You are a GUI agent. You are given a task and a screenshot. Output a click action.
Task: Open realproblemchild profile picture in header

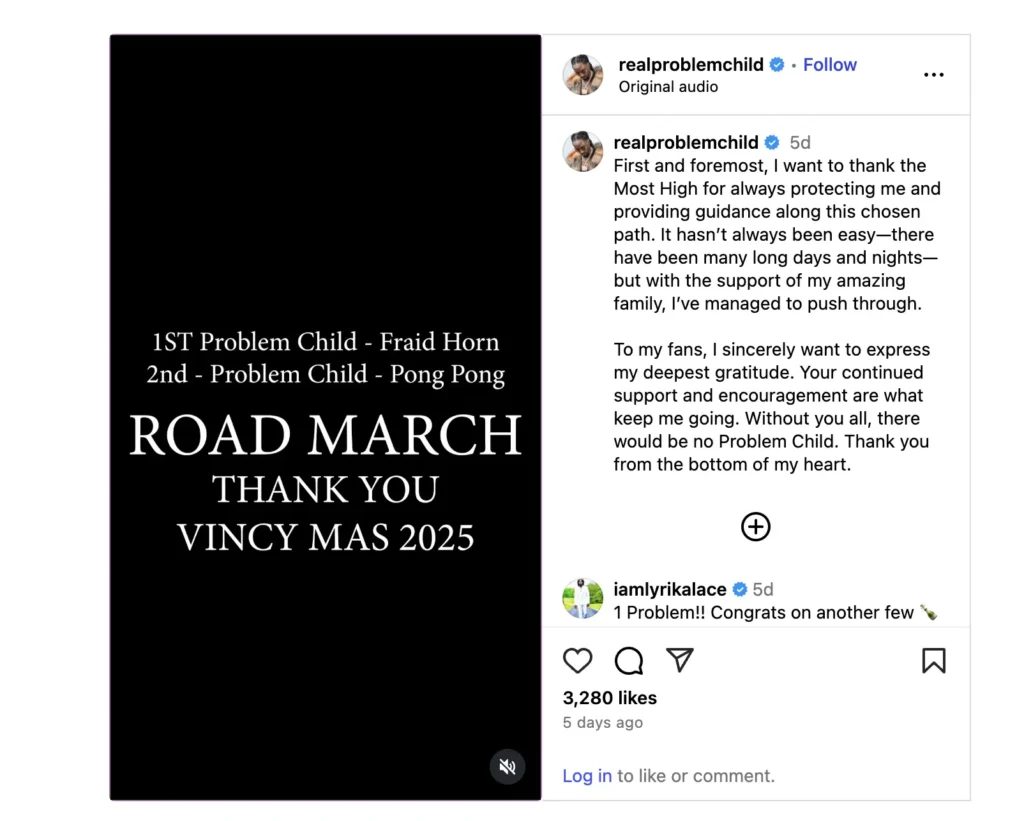[x=583, y=74]
